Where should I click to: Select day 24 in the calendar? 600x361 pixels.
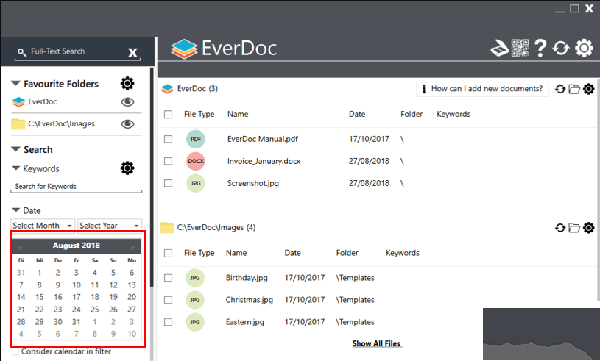click(x=76, y=309)
